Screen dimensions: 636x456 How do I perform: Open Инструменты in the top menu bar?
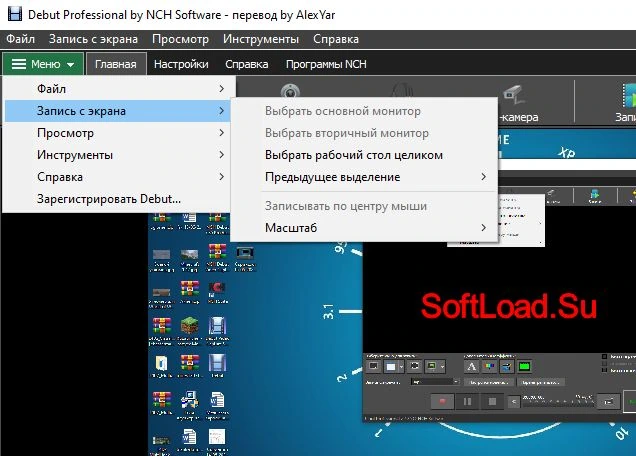pos(261,39)
